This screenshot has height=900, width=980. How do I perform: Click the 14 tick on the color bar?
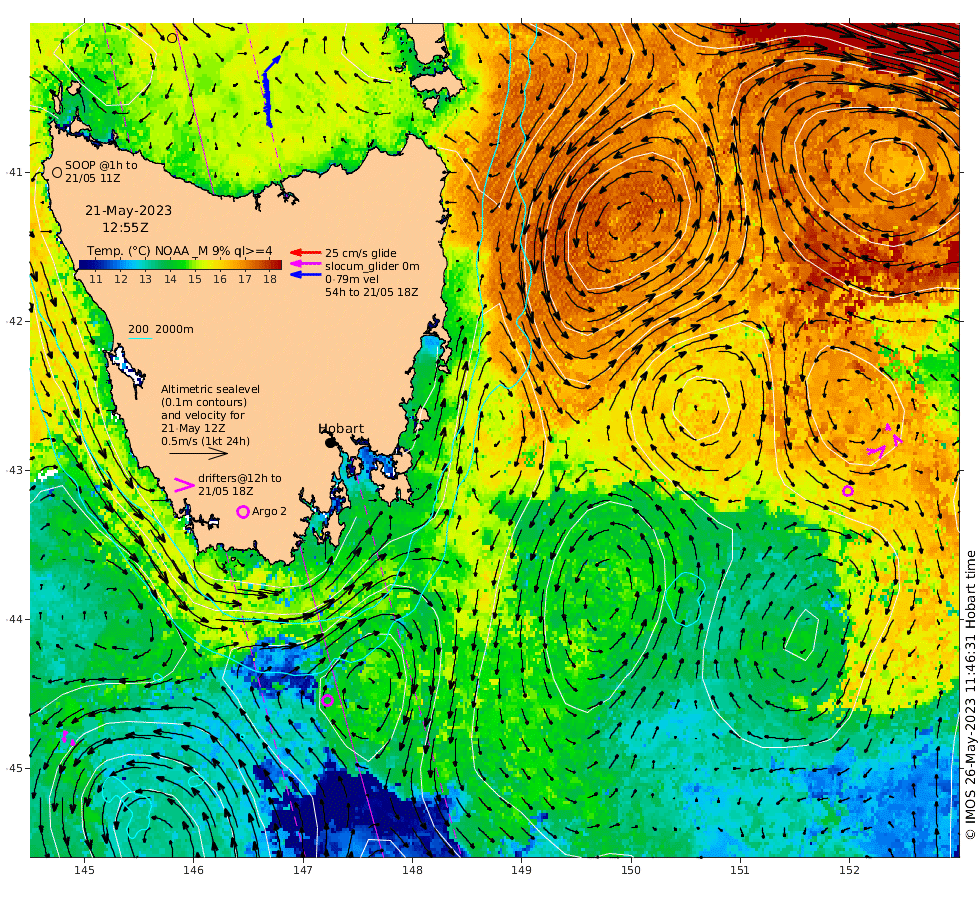coord(170,279)
